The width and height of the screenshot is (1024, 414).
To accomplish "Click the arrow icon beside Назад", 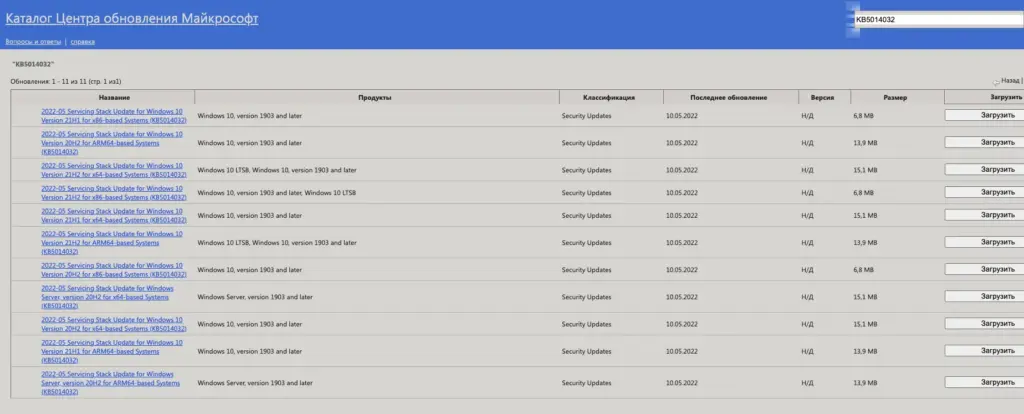I will pyautogui.click(x=996, y=82).
